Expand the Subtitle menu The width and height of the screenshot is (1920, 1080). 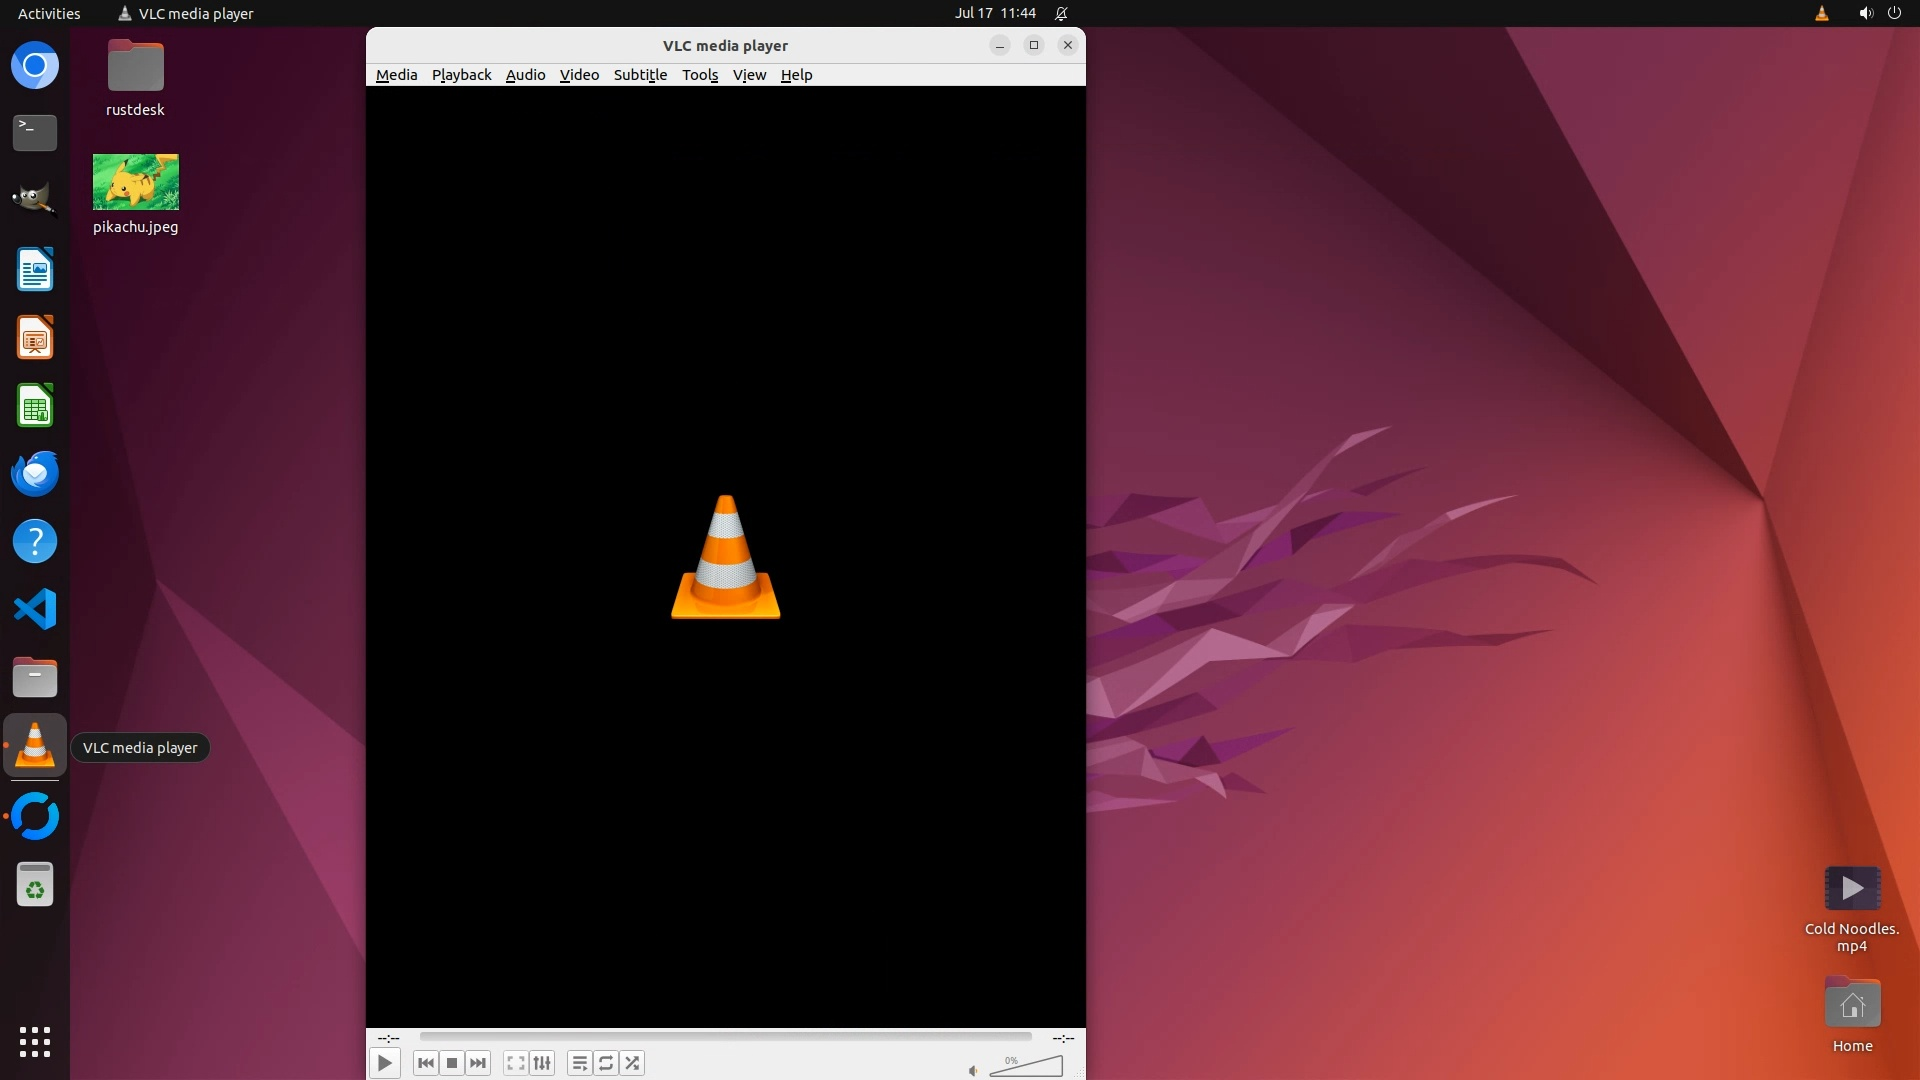pos(640,75)
